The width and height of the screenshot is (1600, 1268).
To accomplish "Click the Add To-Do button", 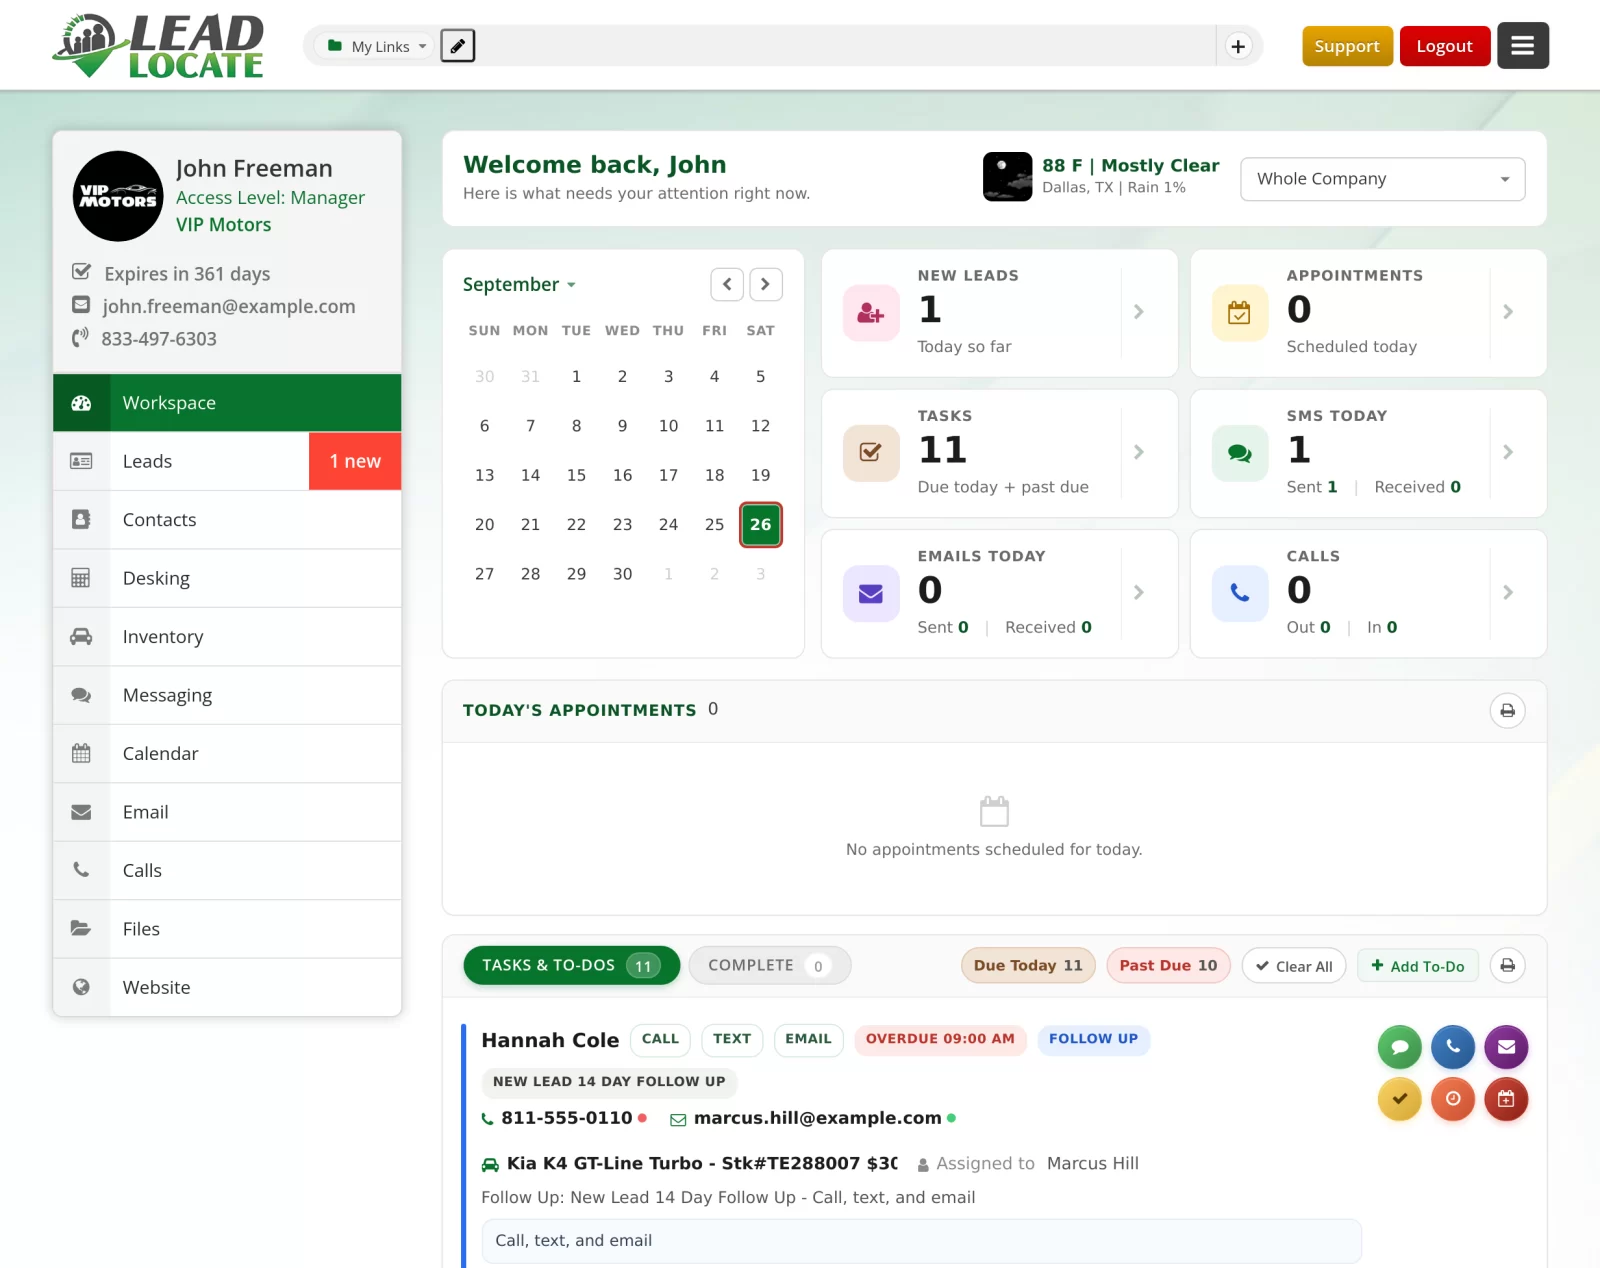I will pos(1417,966).
